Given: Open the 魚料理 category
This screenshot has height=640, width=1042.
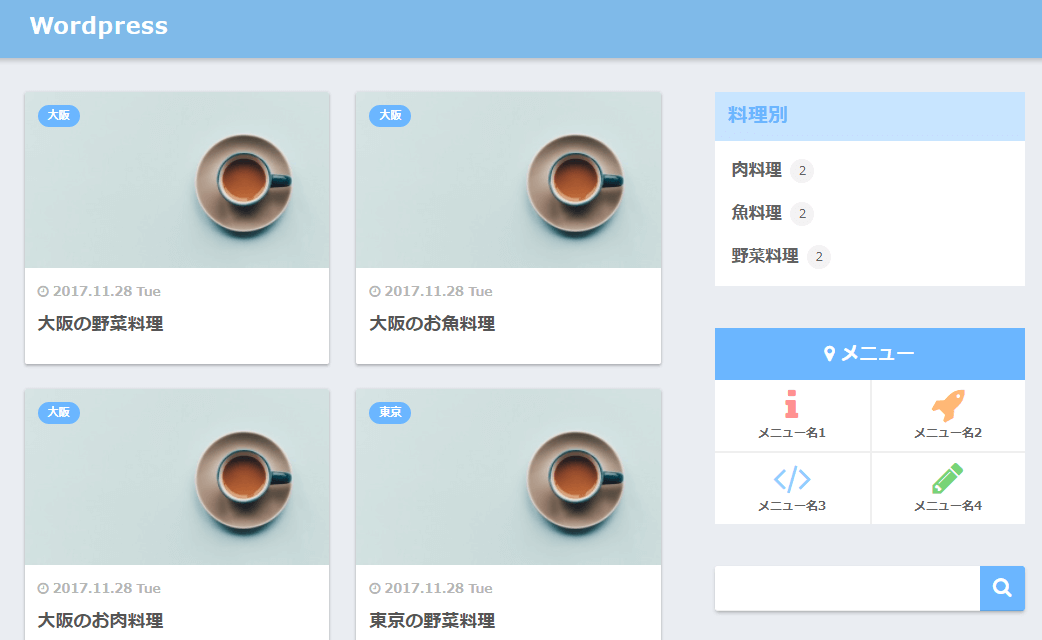Looking at the screenshot, I should click(756, 213).
